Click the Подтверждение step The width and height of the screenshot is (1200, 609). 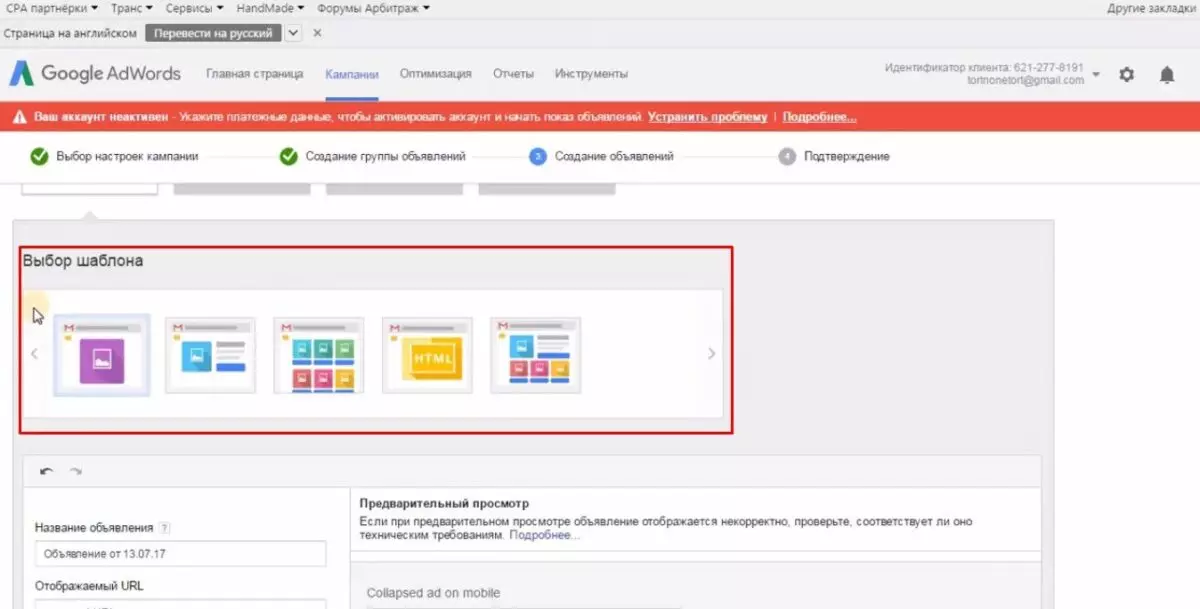834,156
